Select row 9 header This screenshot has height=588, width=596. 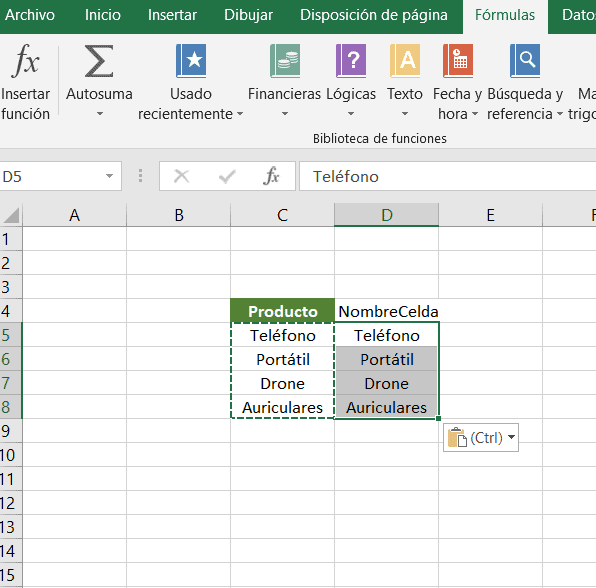(x=11, y=431)
